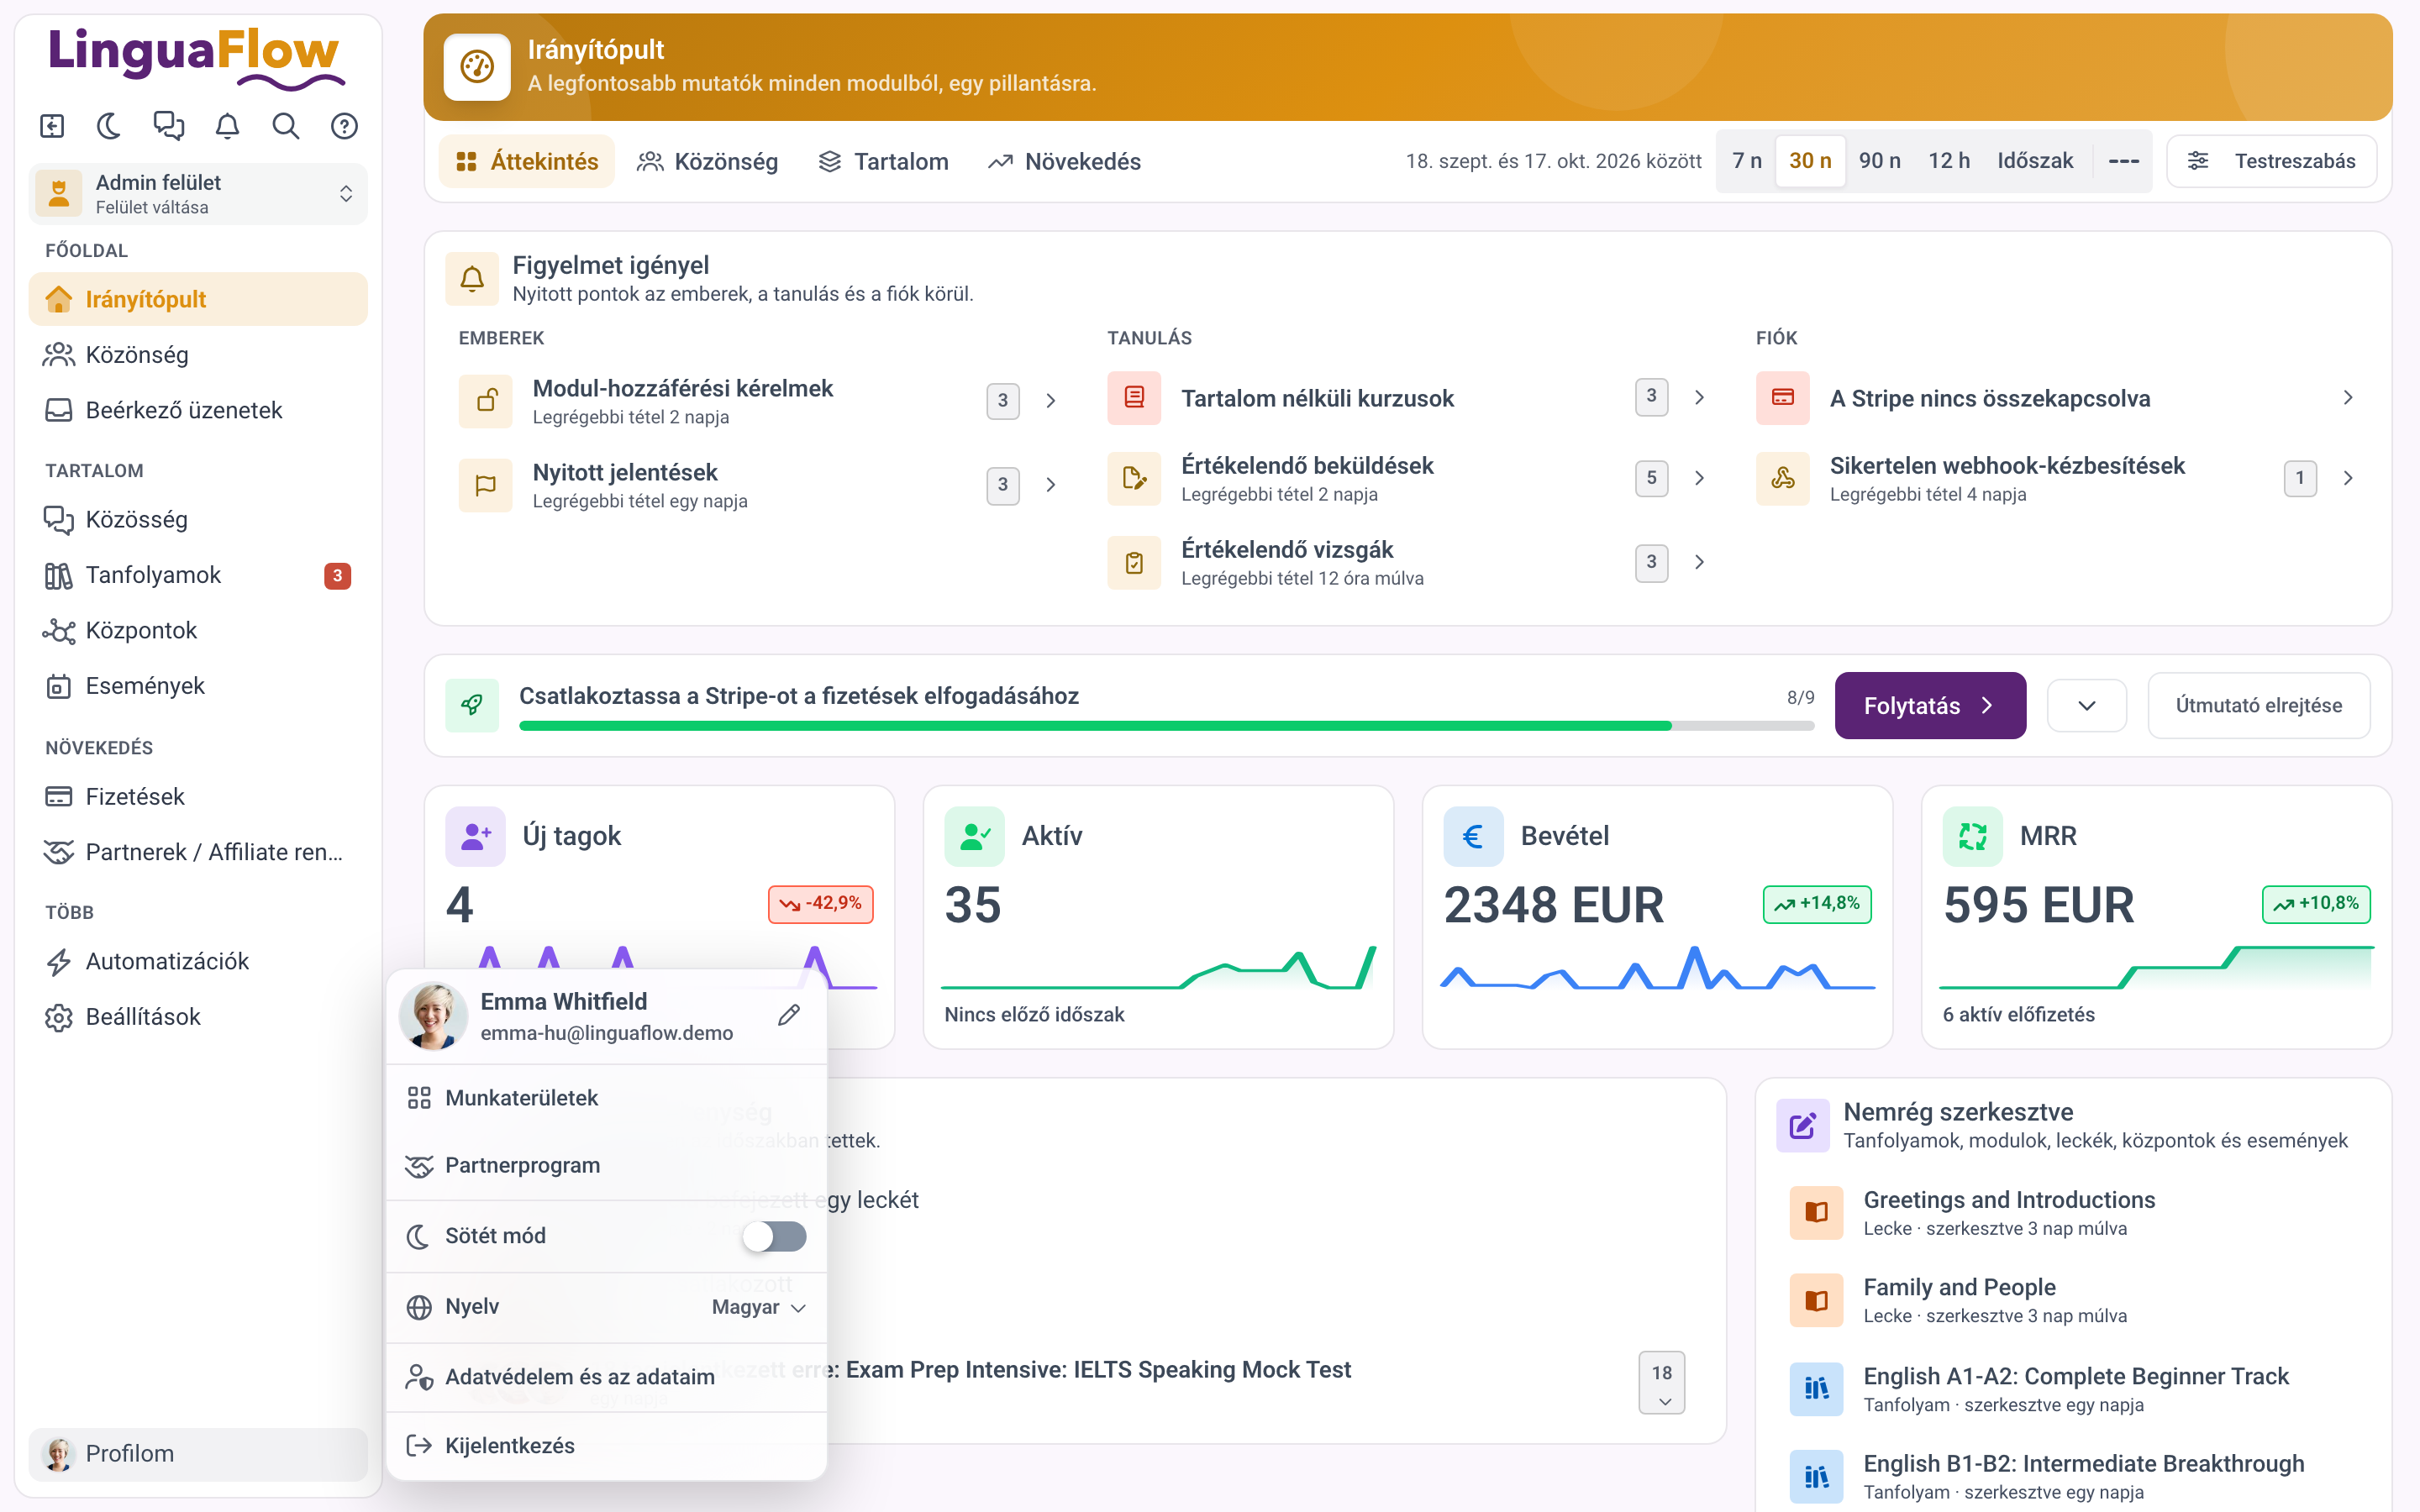2420x1512 pixels.
Task: Select the 7 n time range
Action: click(x=1747, y=161)
